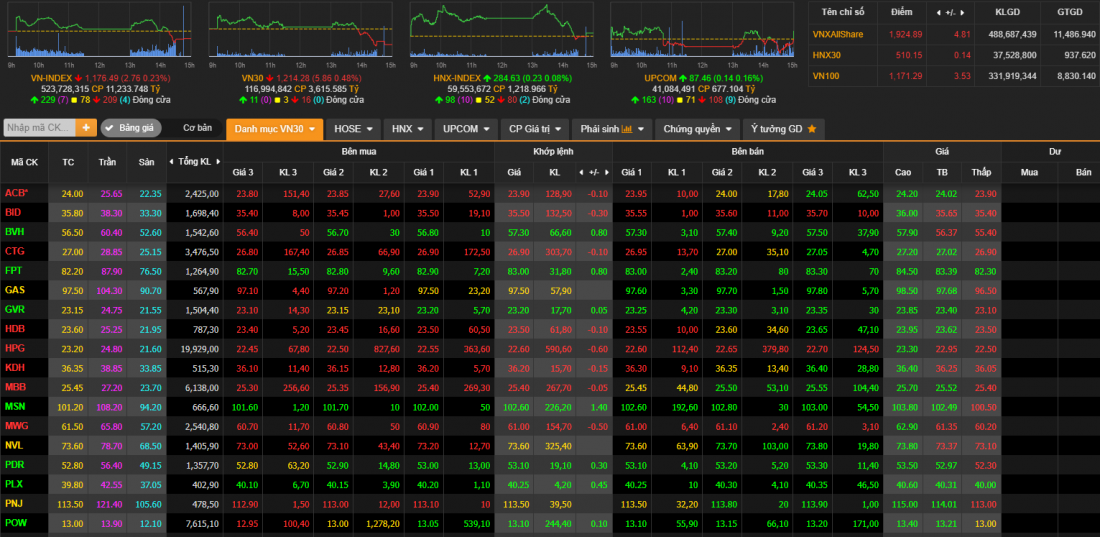Click the KDH ticker
1100x537 pixels.
tap(14, 367)
